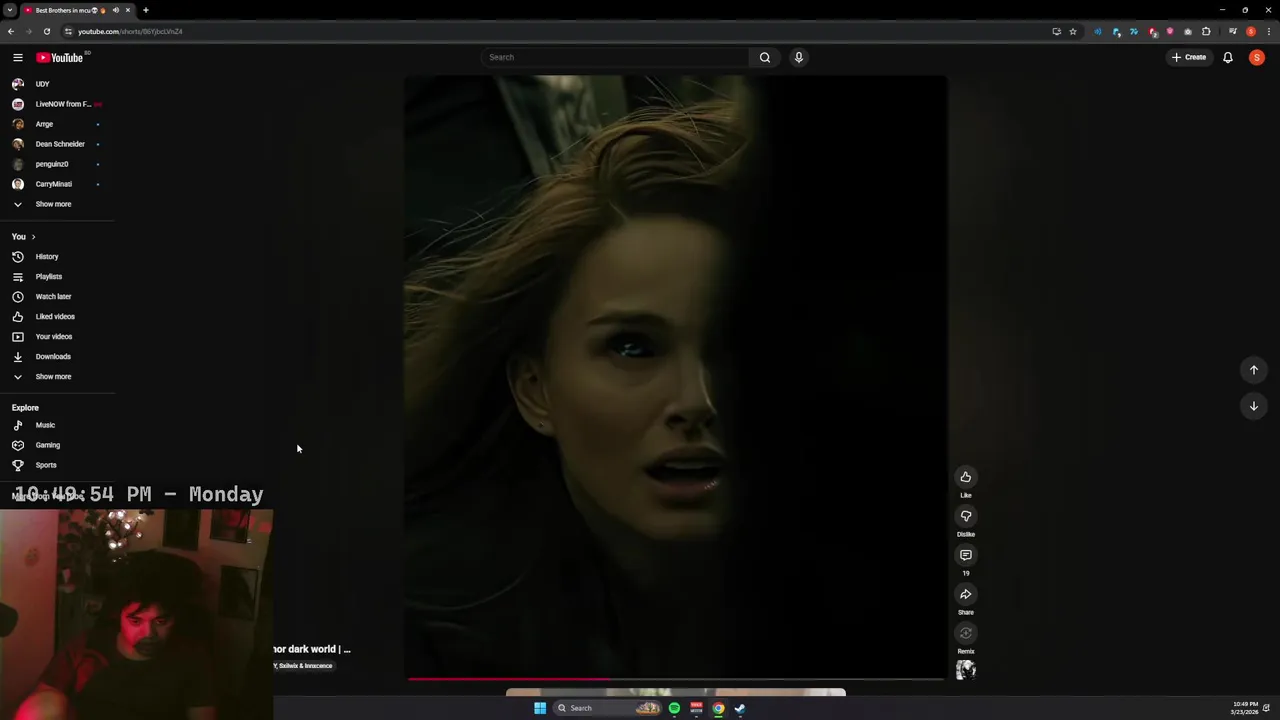The image size is (1280, 720).
Task: Reload the page
Action: (x=46, y=31)
